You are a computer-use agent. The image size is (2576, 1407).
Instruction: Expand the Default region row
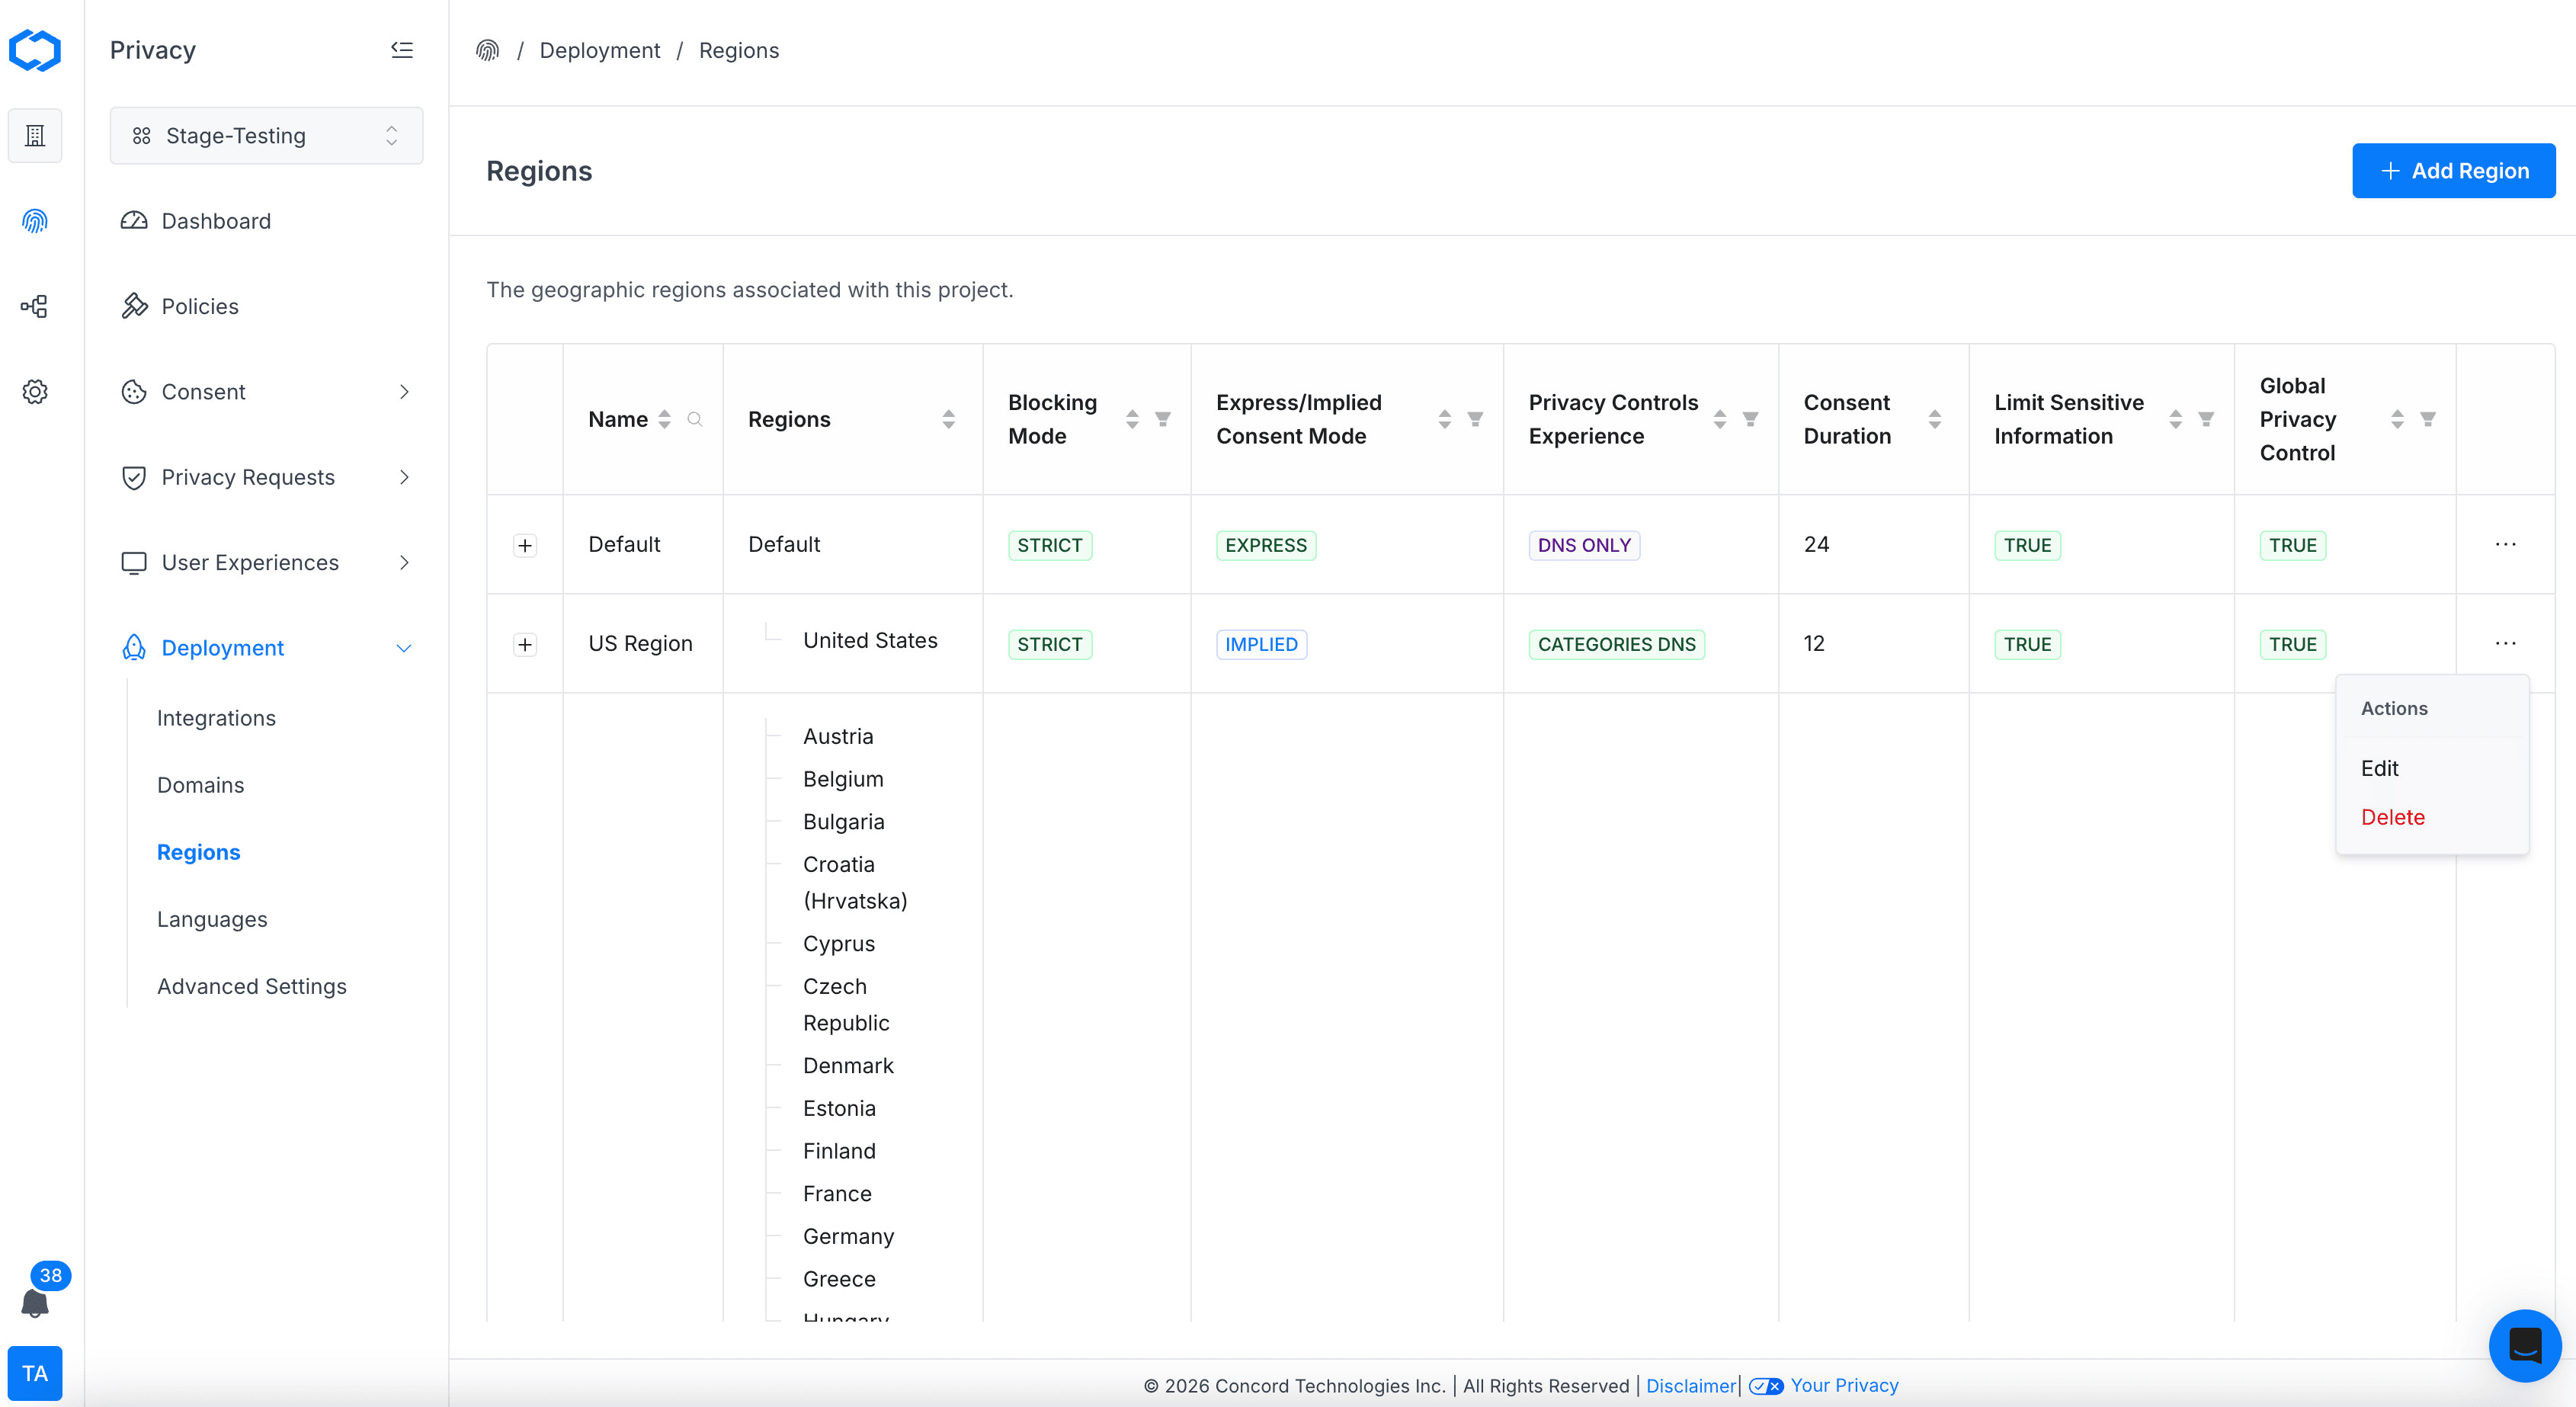tap(525, 545)
